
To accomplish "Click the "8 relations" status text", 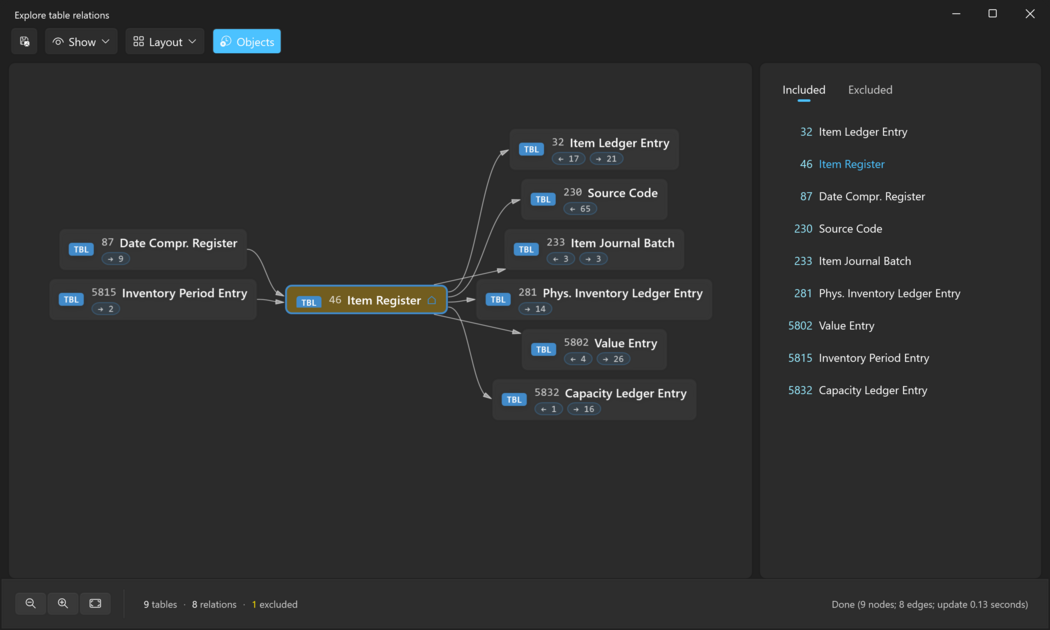I will pyautogui.click(x=214, y=604).
